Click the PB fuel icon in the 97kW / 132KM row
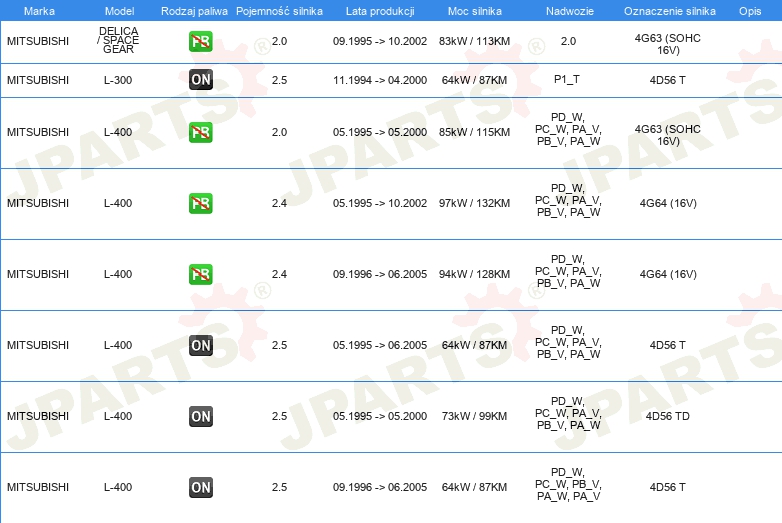The height and width of the screenshot is (523, 782). click(x=200, y=203)
